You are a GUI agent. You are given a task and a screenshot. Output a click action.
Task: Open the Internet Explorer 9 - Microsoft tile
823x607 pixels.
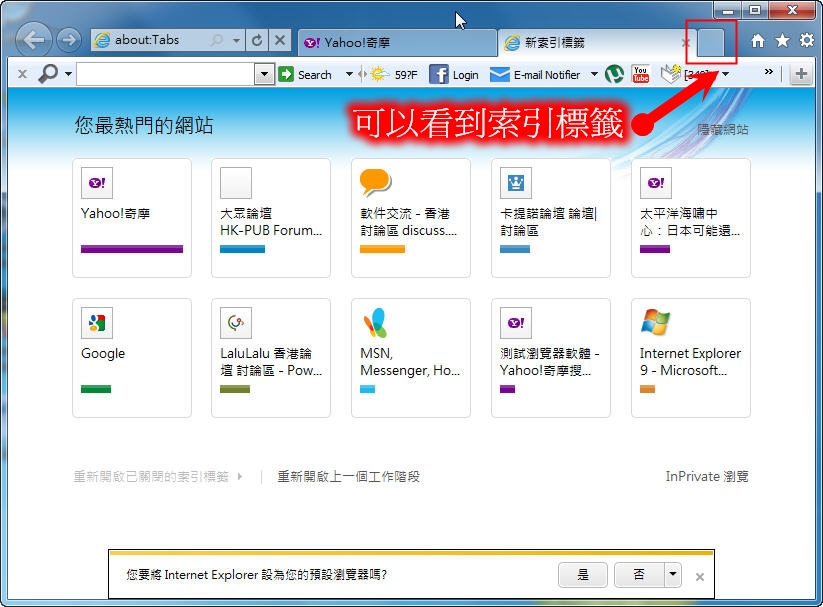(691, 358)
